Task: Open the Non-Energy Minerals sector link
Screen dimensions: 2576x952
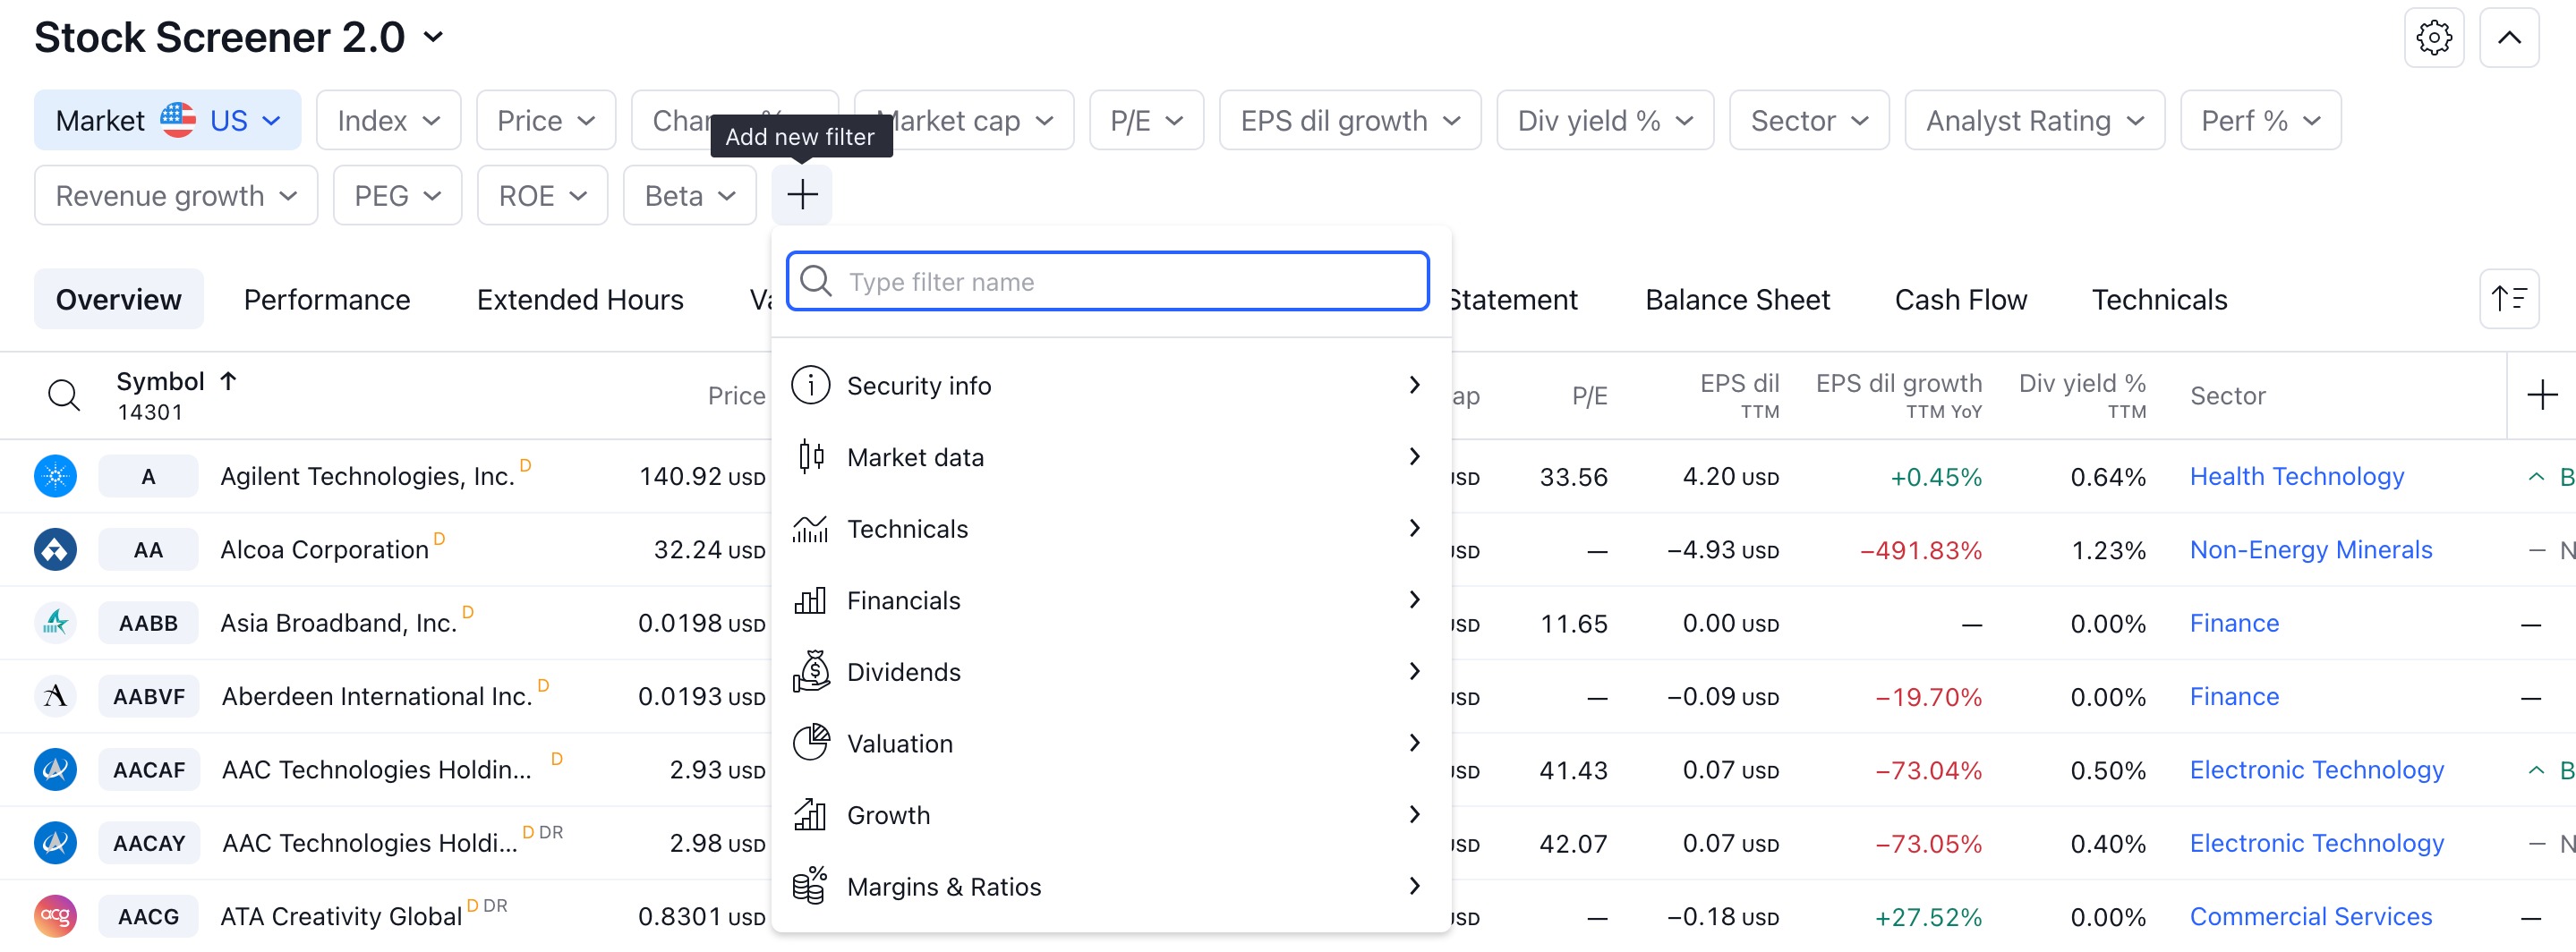Action: coord(2310,549)
